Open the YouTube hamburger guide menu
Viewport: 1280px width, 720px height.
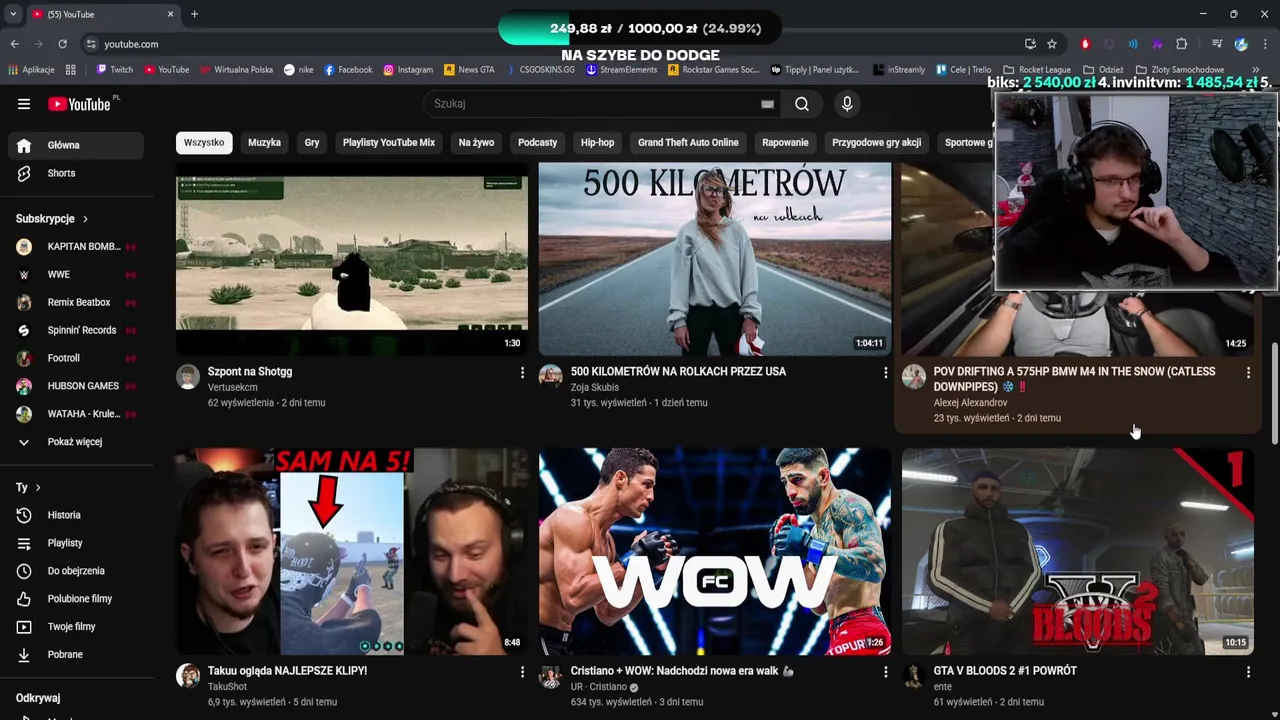click(x=24, y=104)
